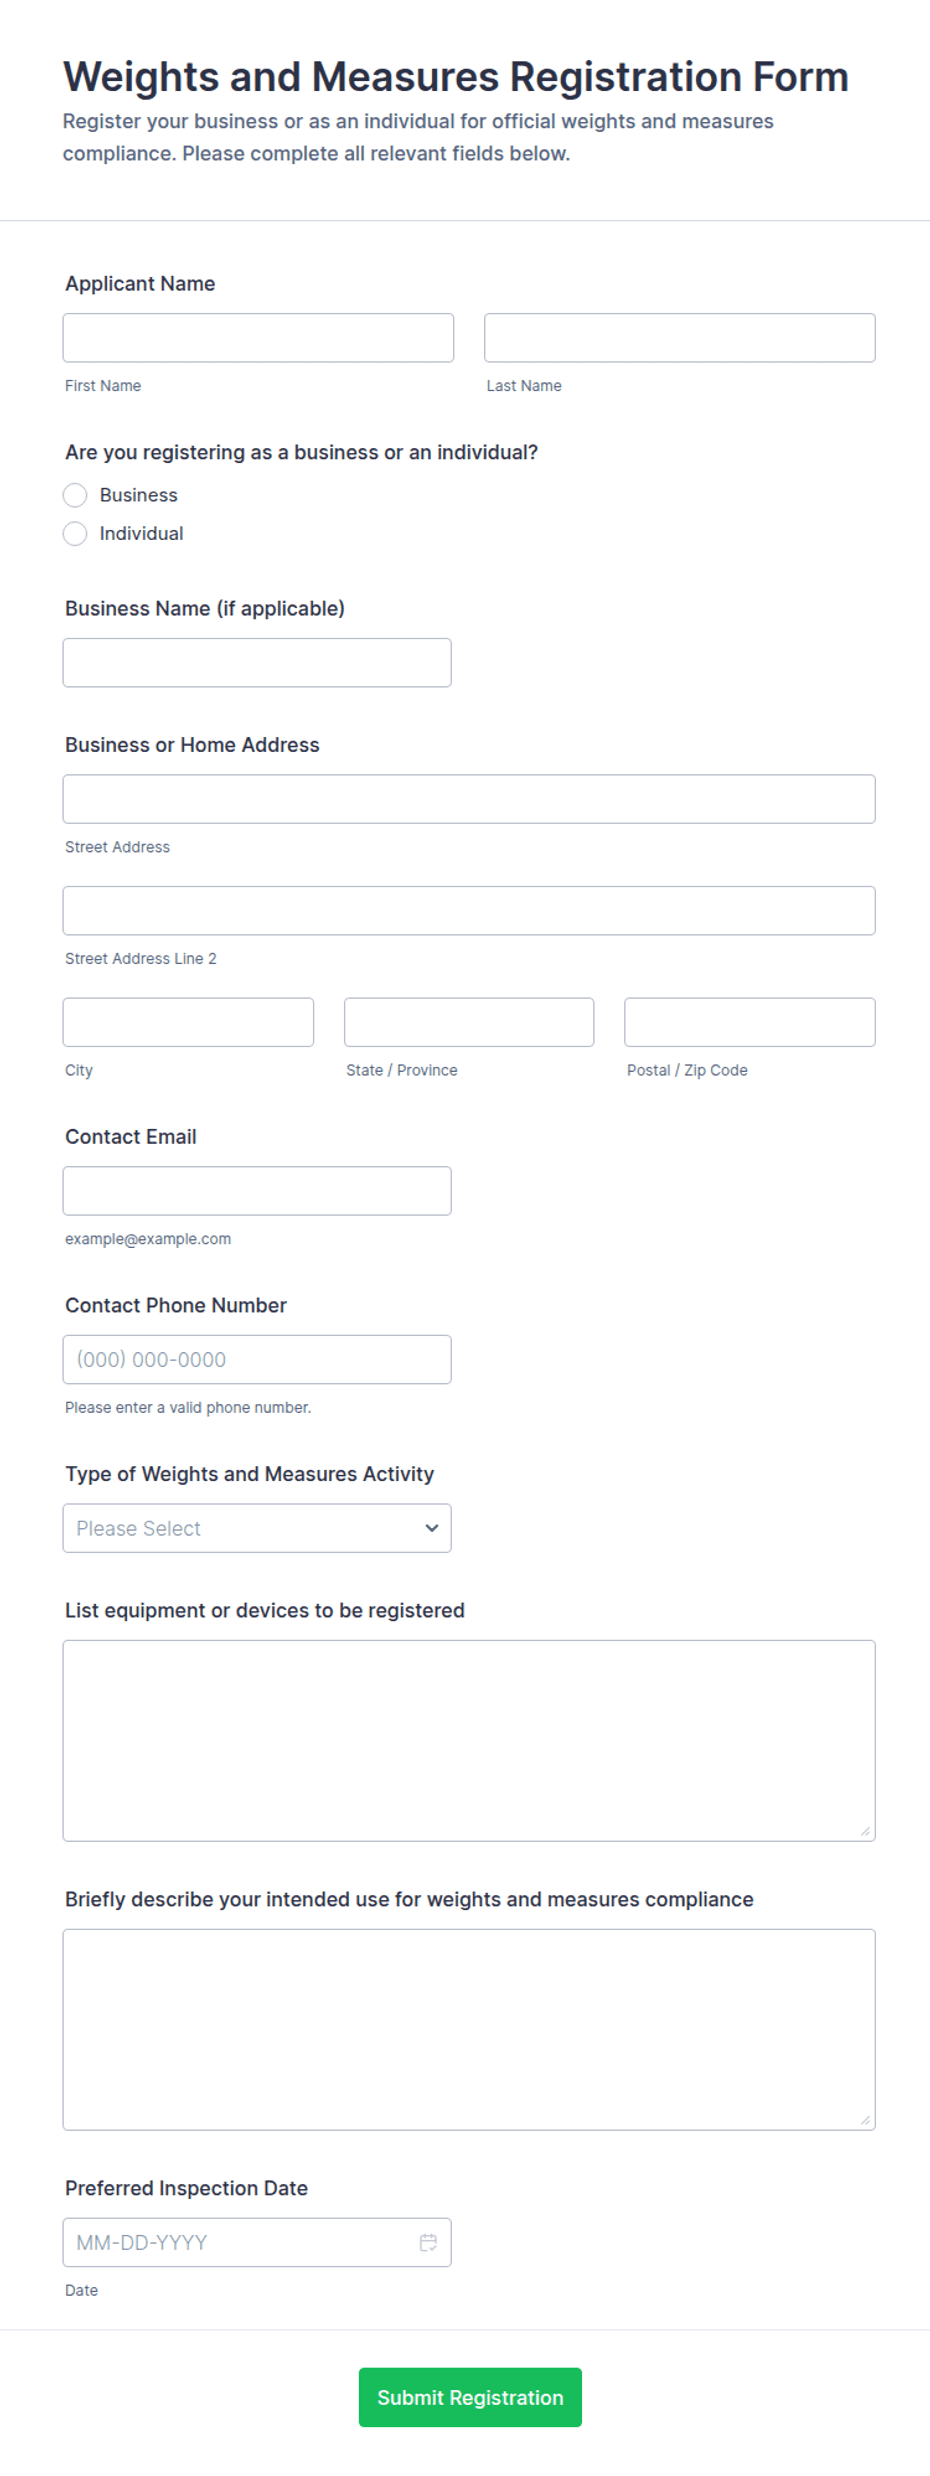
Task: Click the State / Province field
Action: click(469, 1022)
